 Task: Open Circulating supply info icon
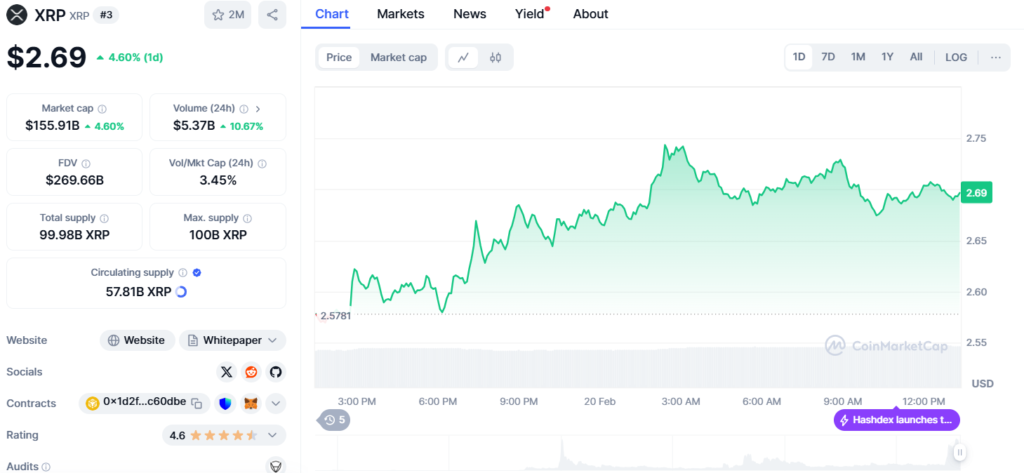183,272
